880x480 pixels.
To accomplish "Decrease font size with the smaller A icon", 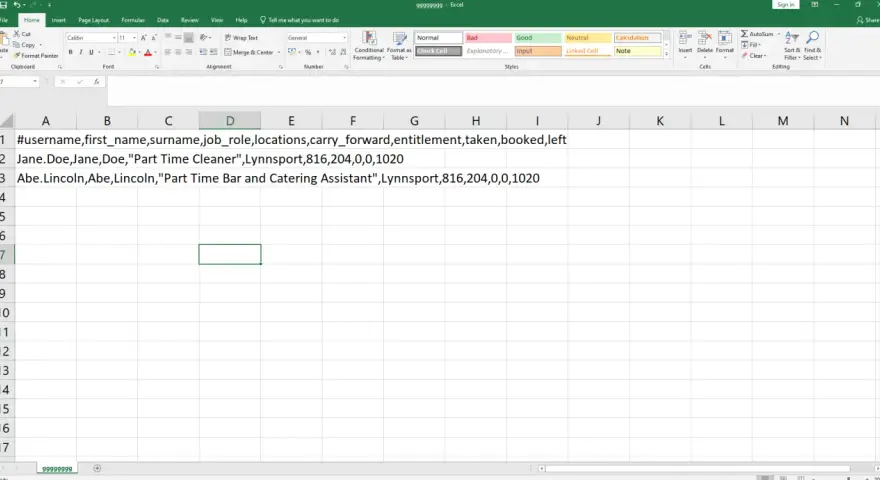I will 154,38.
